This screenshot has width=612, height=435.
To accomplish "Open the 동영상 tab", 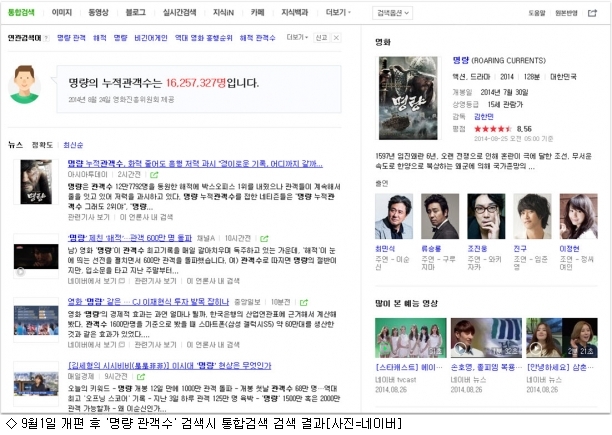I will point(98,12).
